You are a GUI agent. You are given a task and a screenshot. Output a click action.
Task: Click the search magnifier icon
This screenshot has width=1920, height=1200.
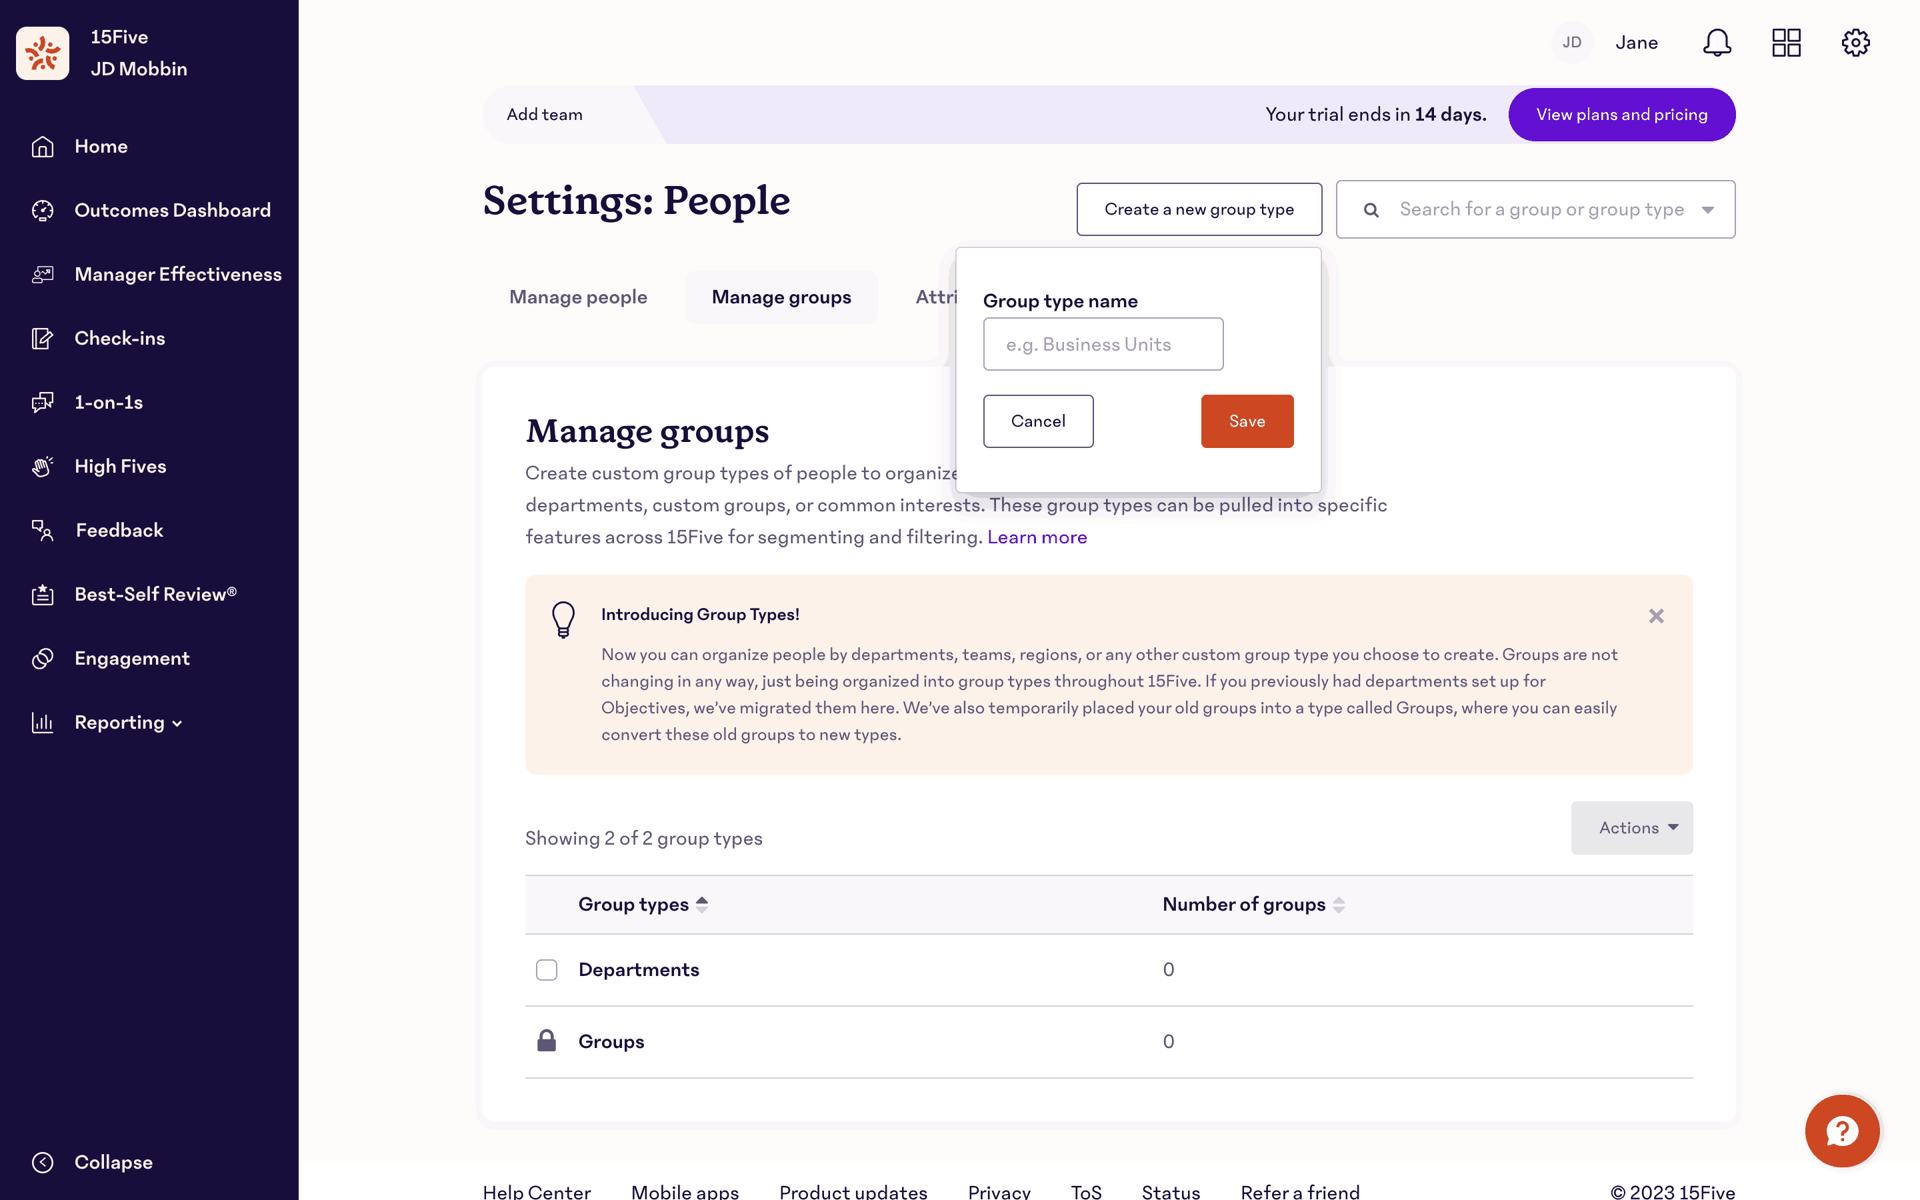tap(1371, 210)
